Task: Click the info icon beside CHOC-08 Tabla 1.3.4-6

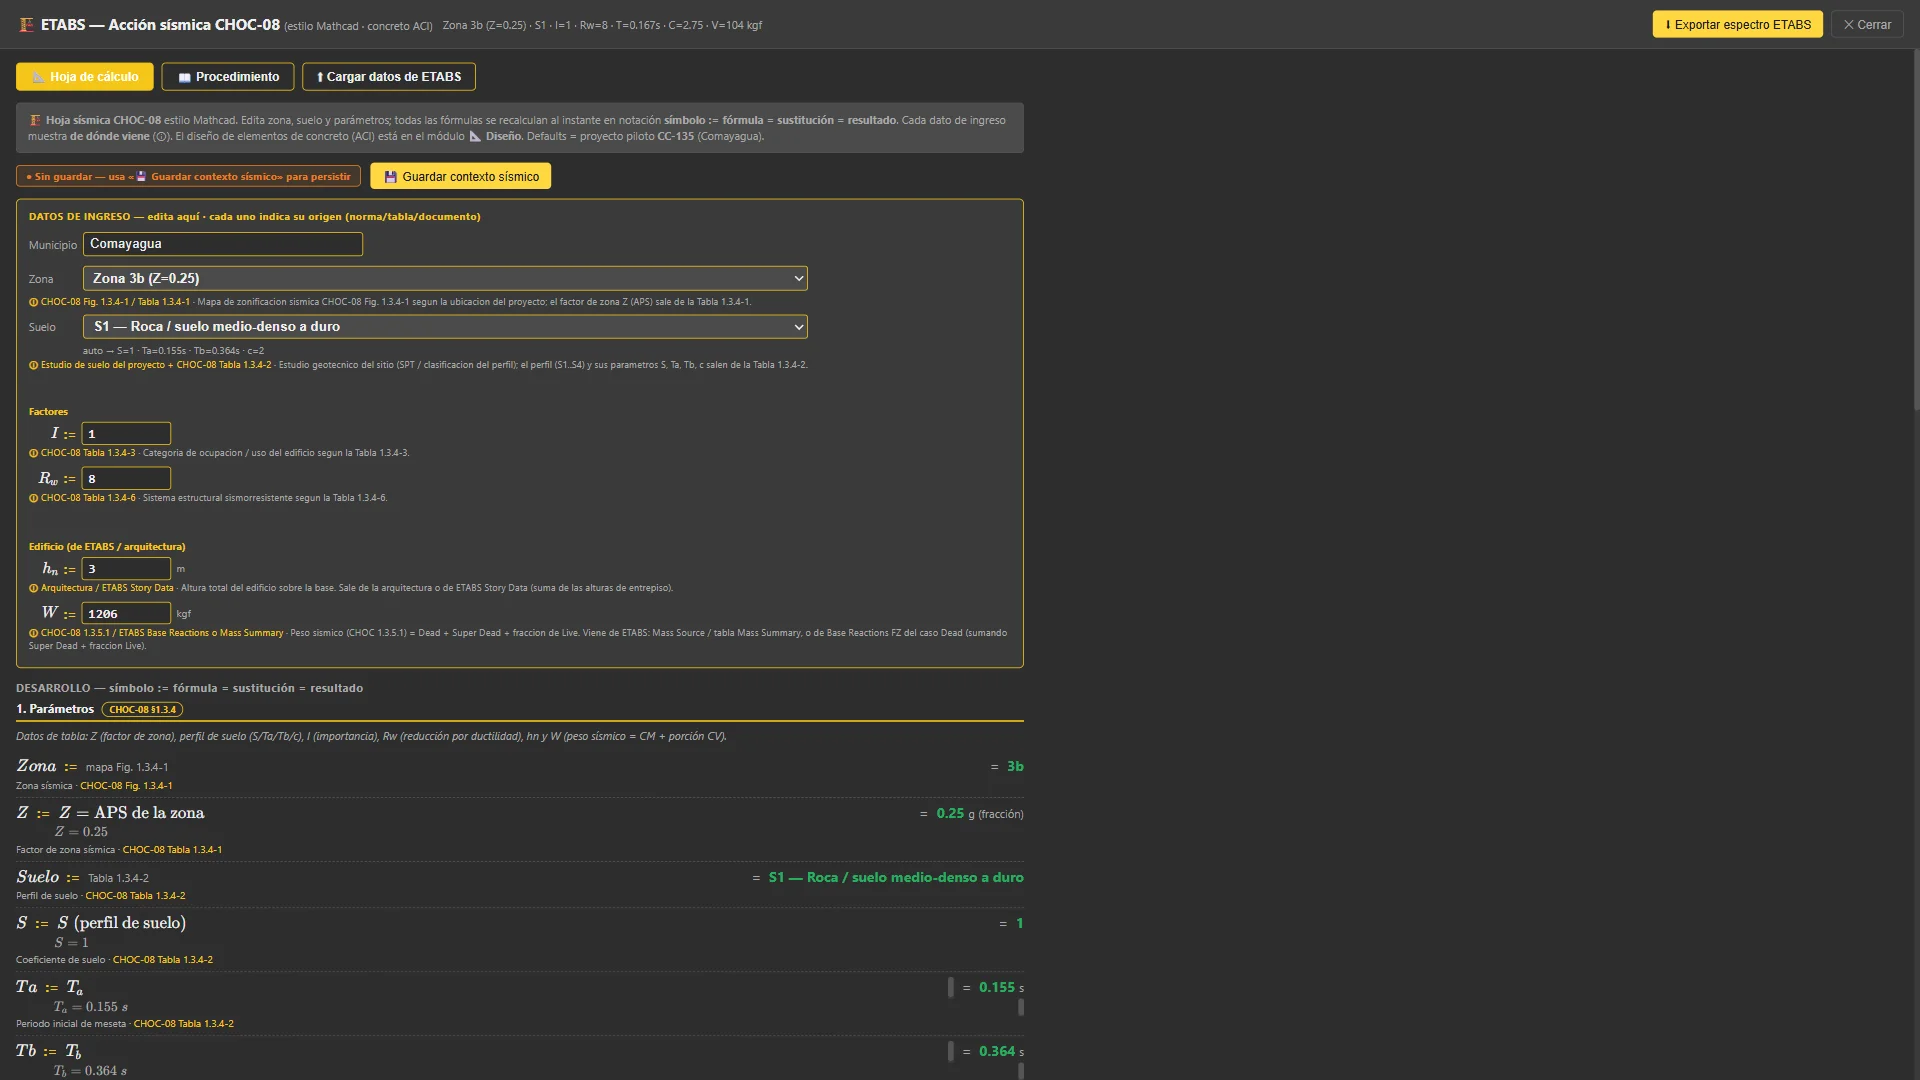Action: 33,498
